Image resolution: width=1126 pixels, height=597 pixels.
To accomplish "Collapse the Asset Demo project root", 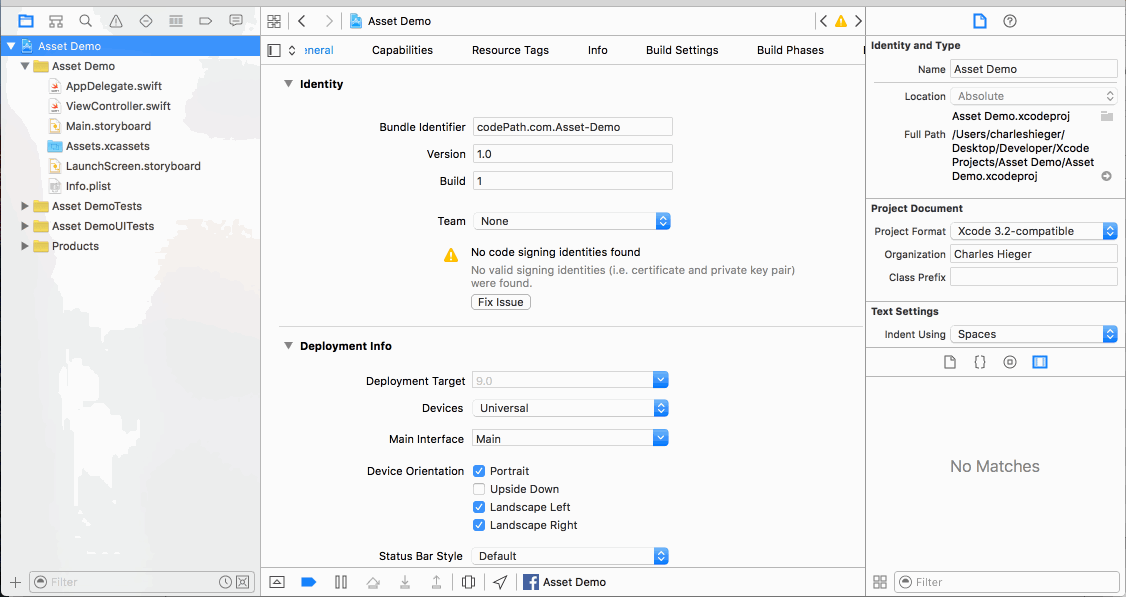I will click(11, 46).
